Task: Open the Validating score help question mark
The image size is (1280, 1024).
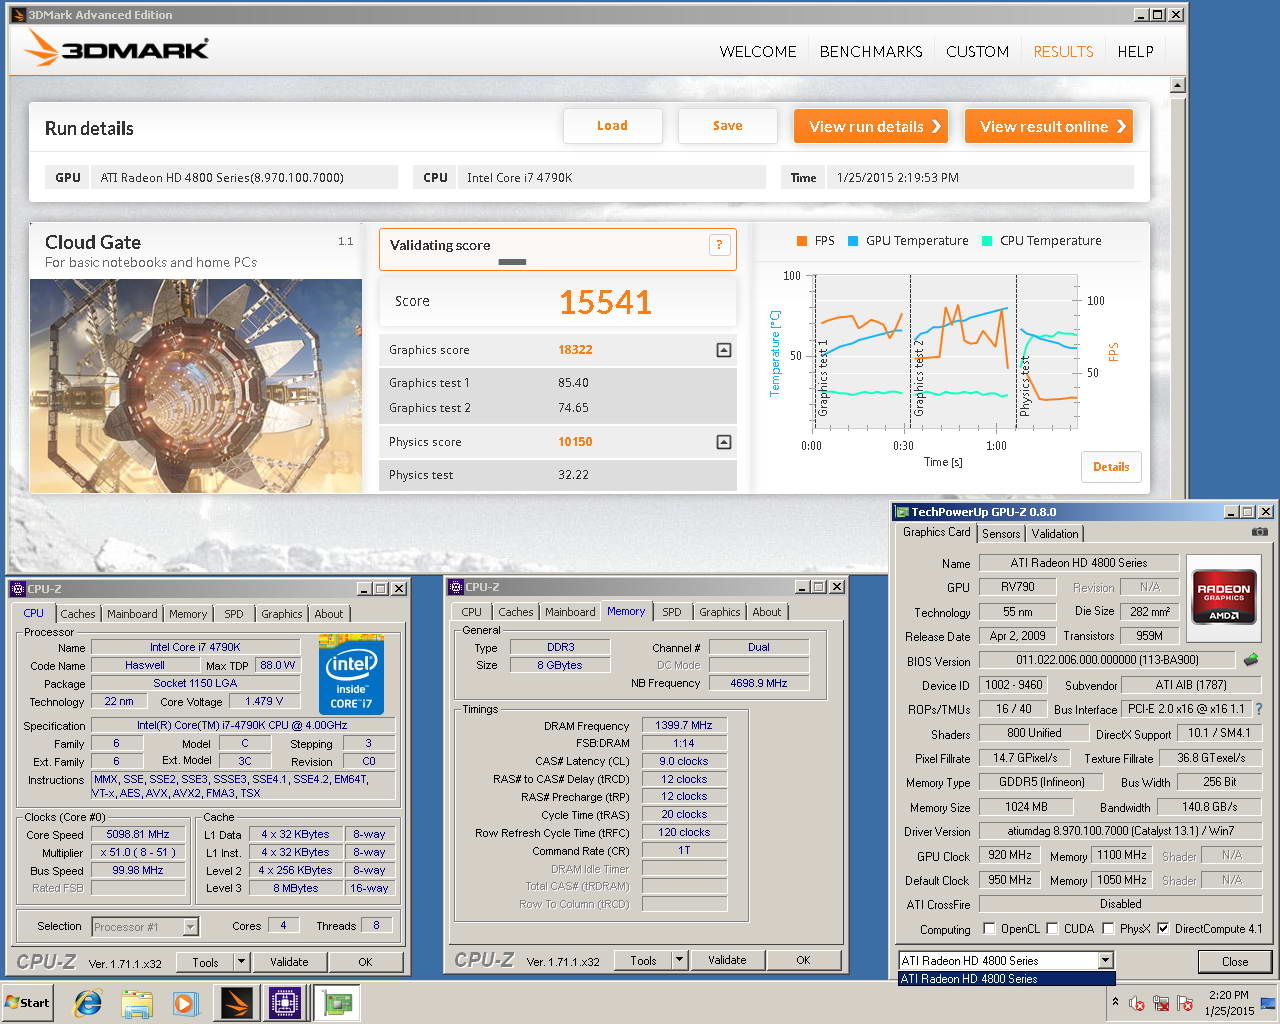Action: pos(719,245)
